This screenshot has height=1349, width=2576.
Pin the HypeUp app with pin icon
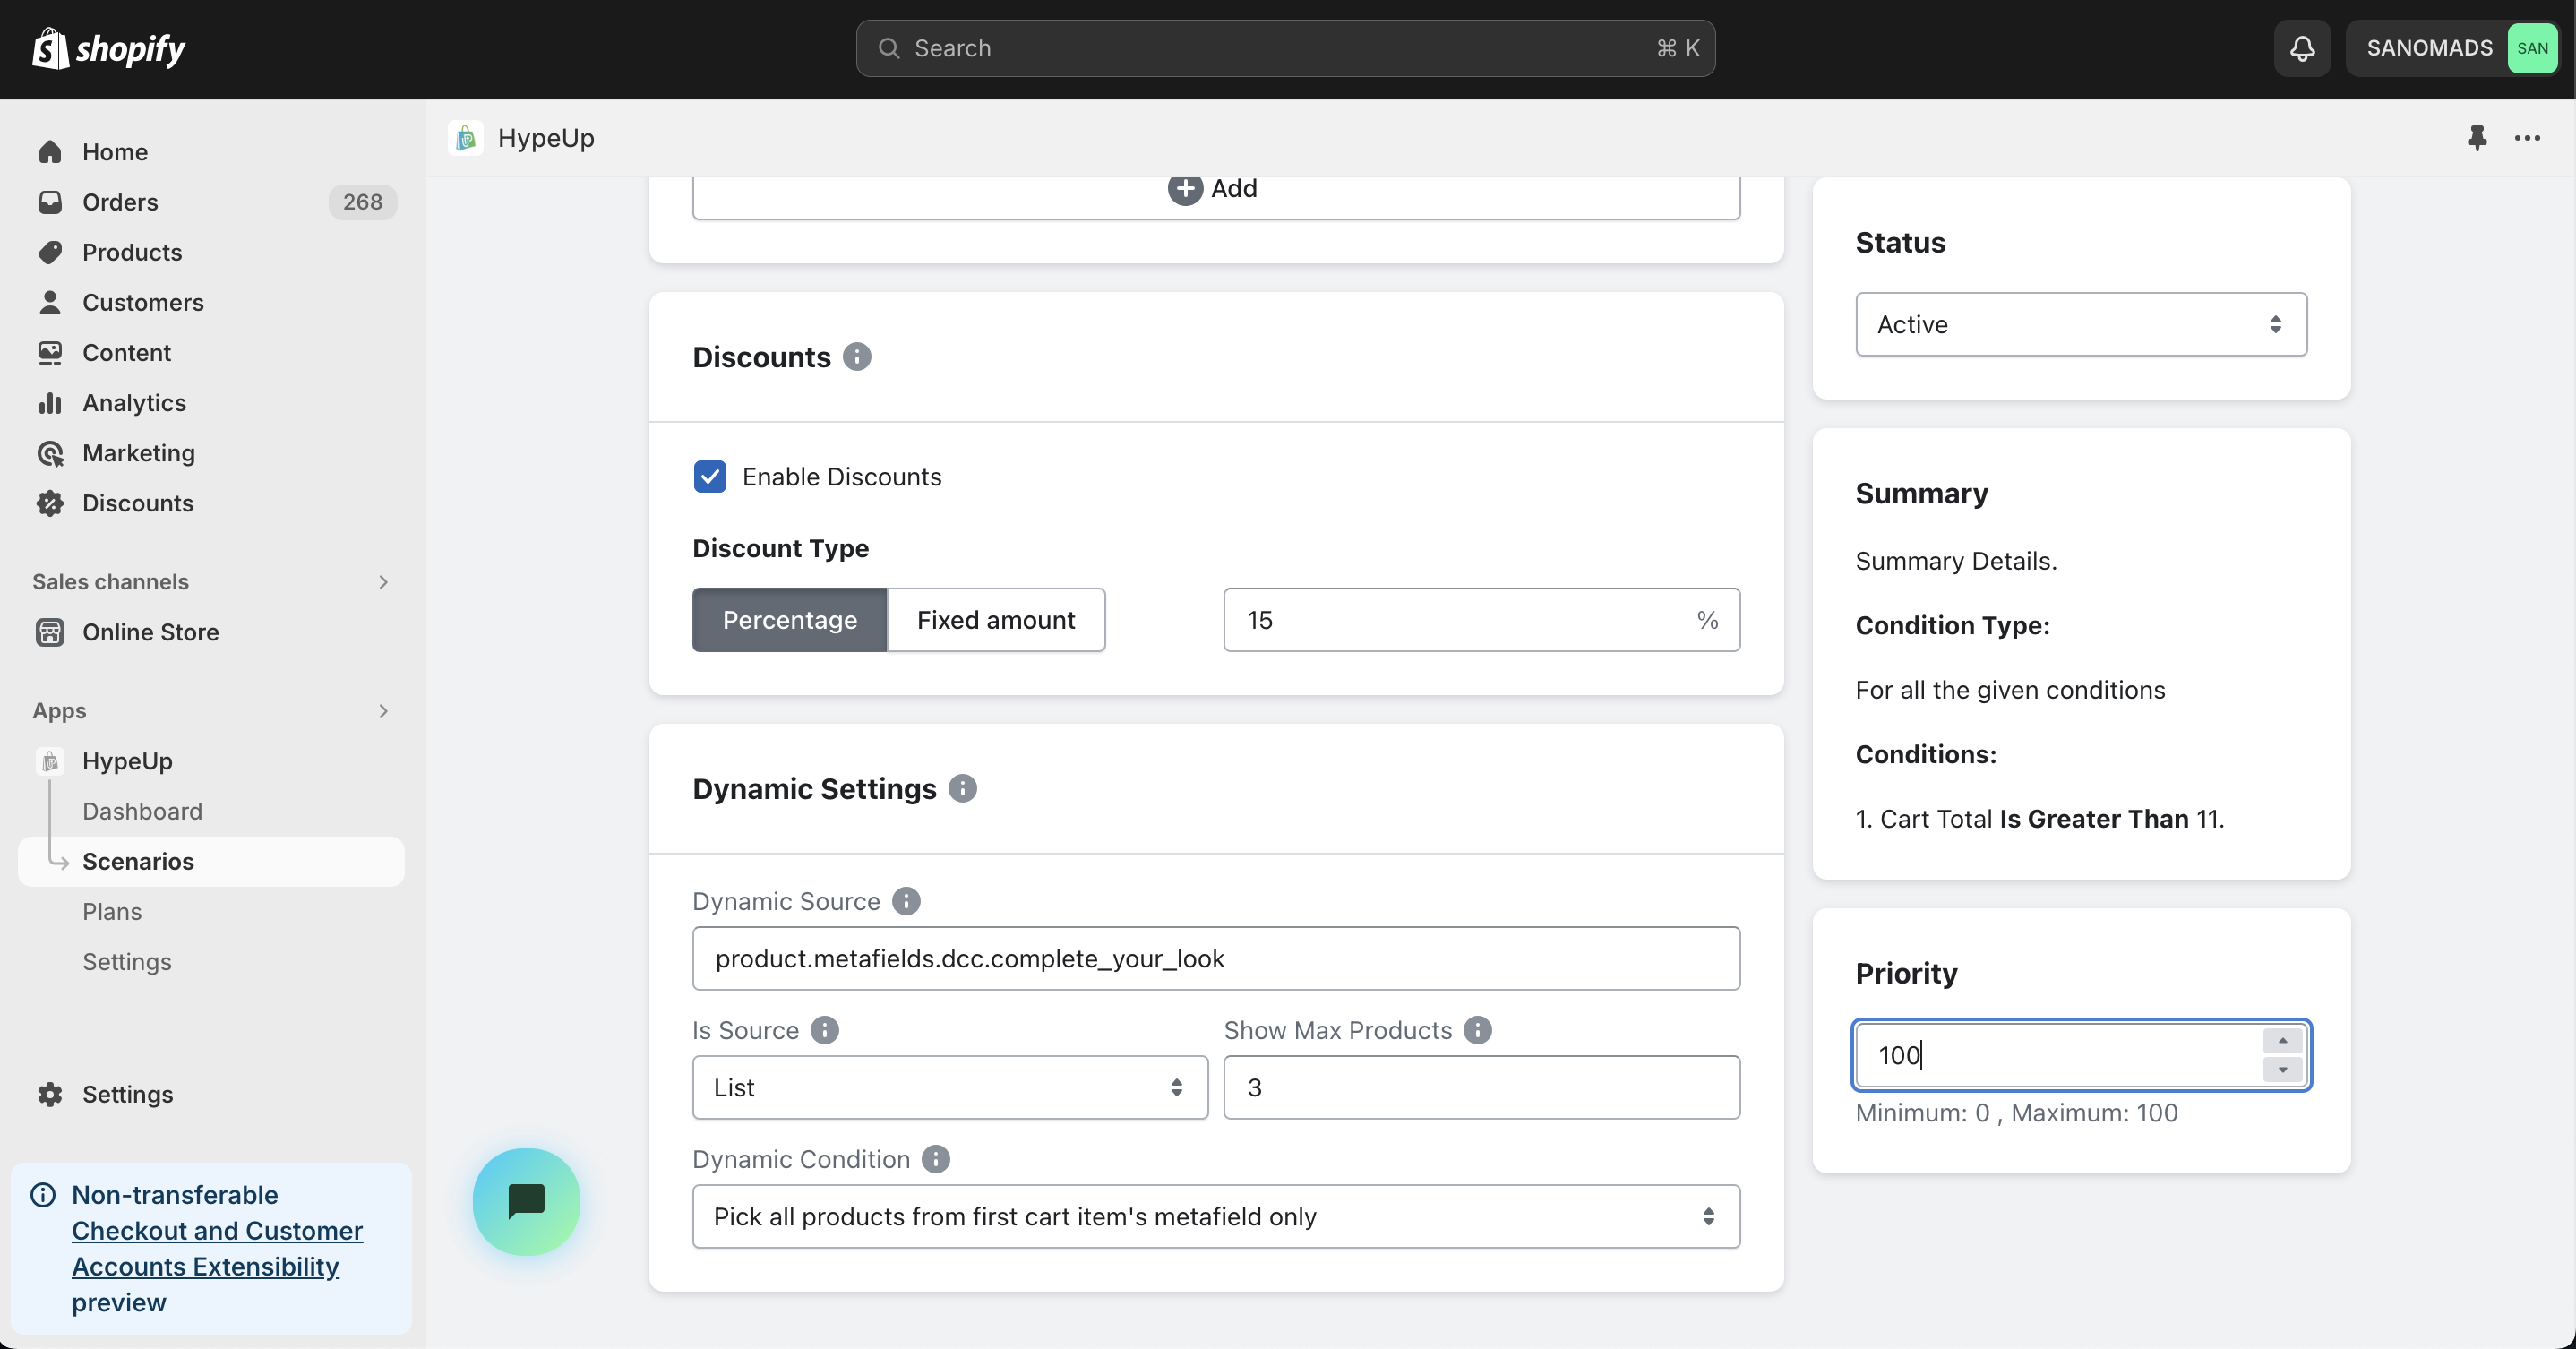click(2476, 137)
